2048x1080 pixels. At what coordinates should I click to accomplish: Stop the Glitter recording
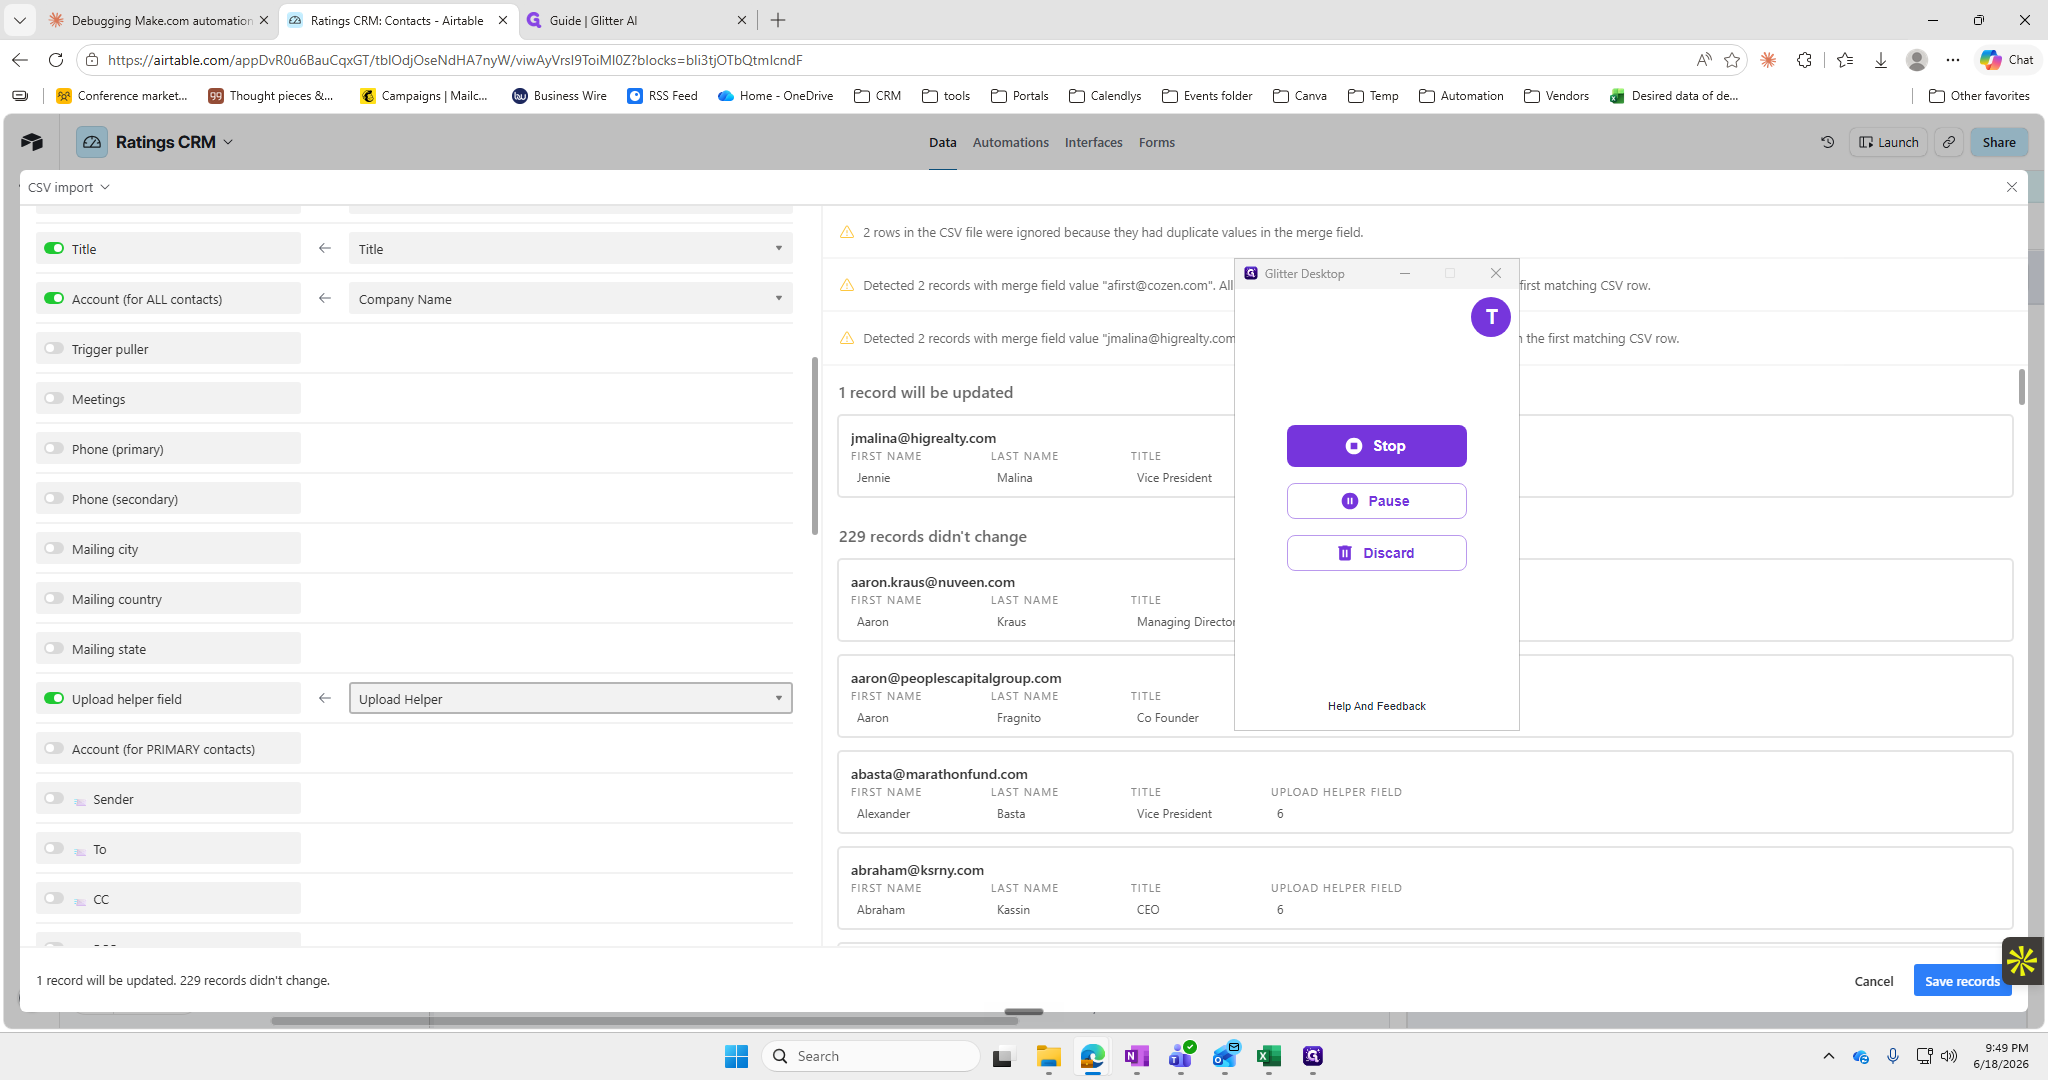pos(1376,446)
